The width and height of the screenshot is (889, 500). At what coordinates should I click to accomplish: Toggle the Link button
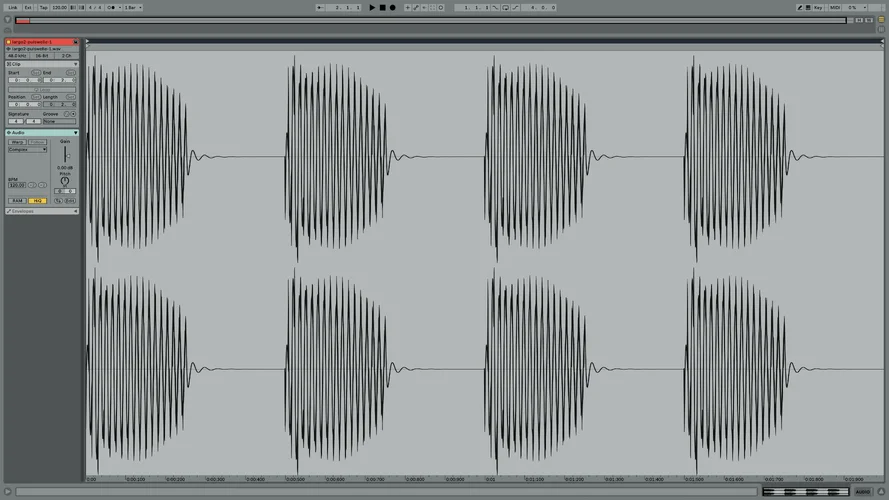[x=12, y=8]
